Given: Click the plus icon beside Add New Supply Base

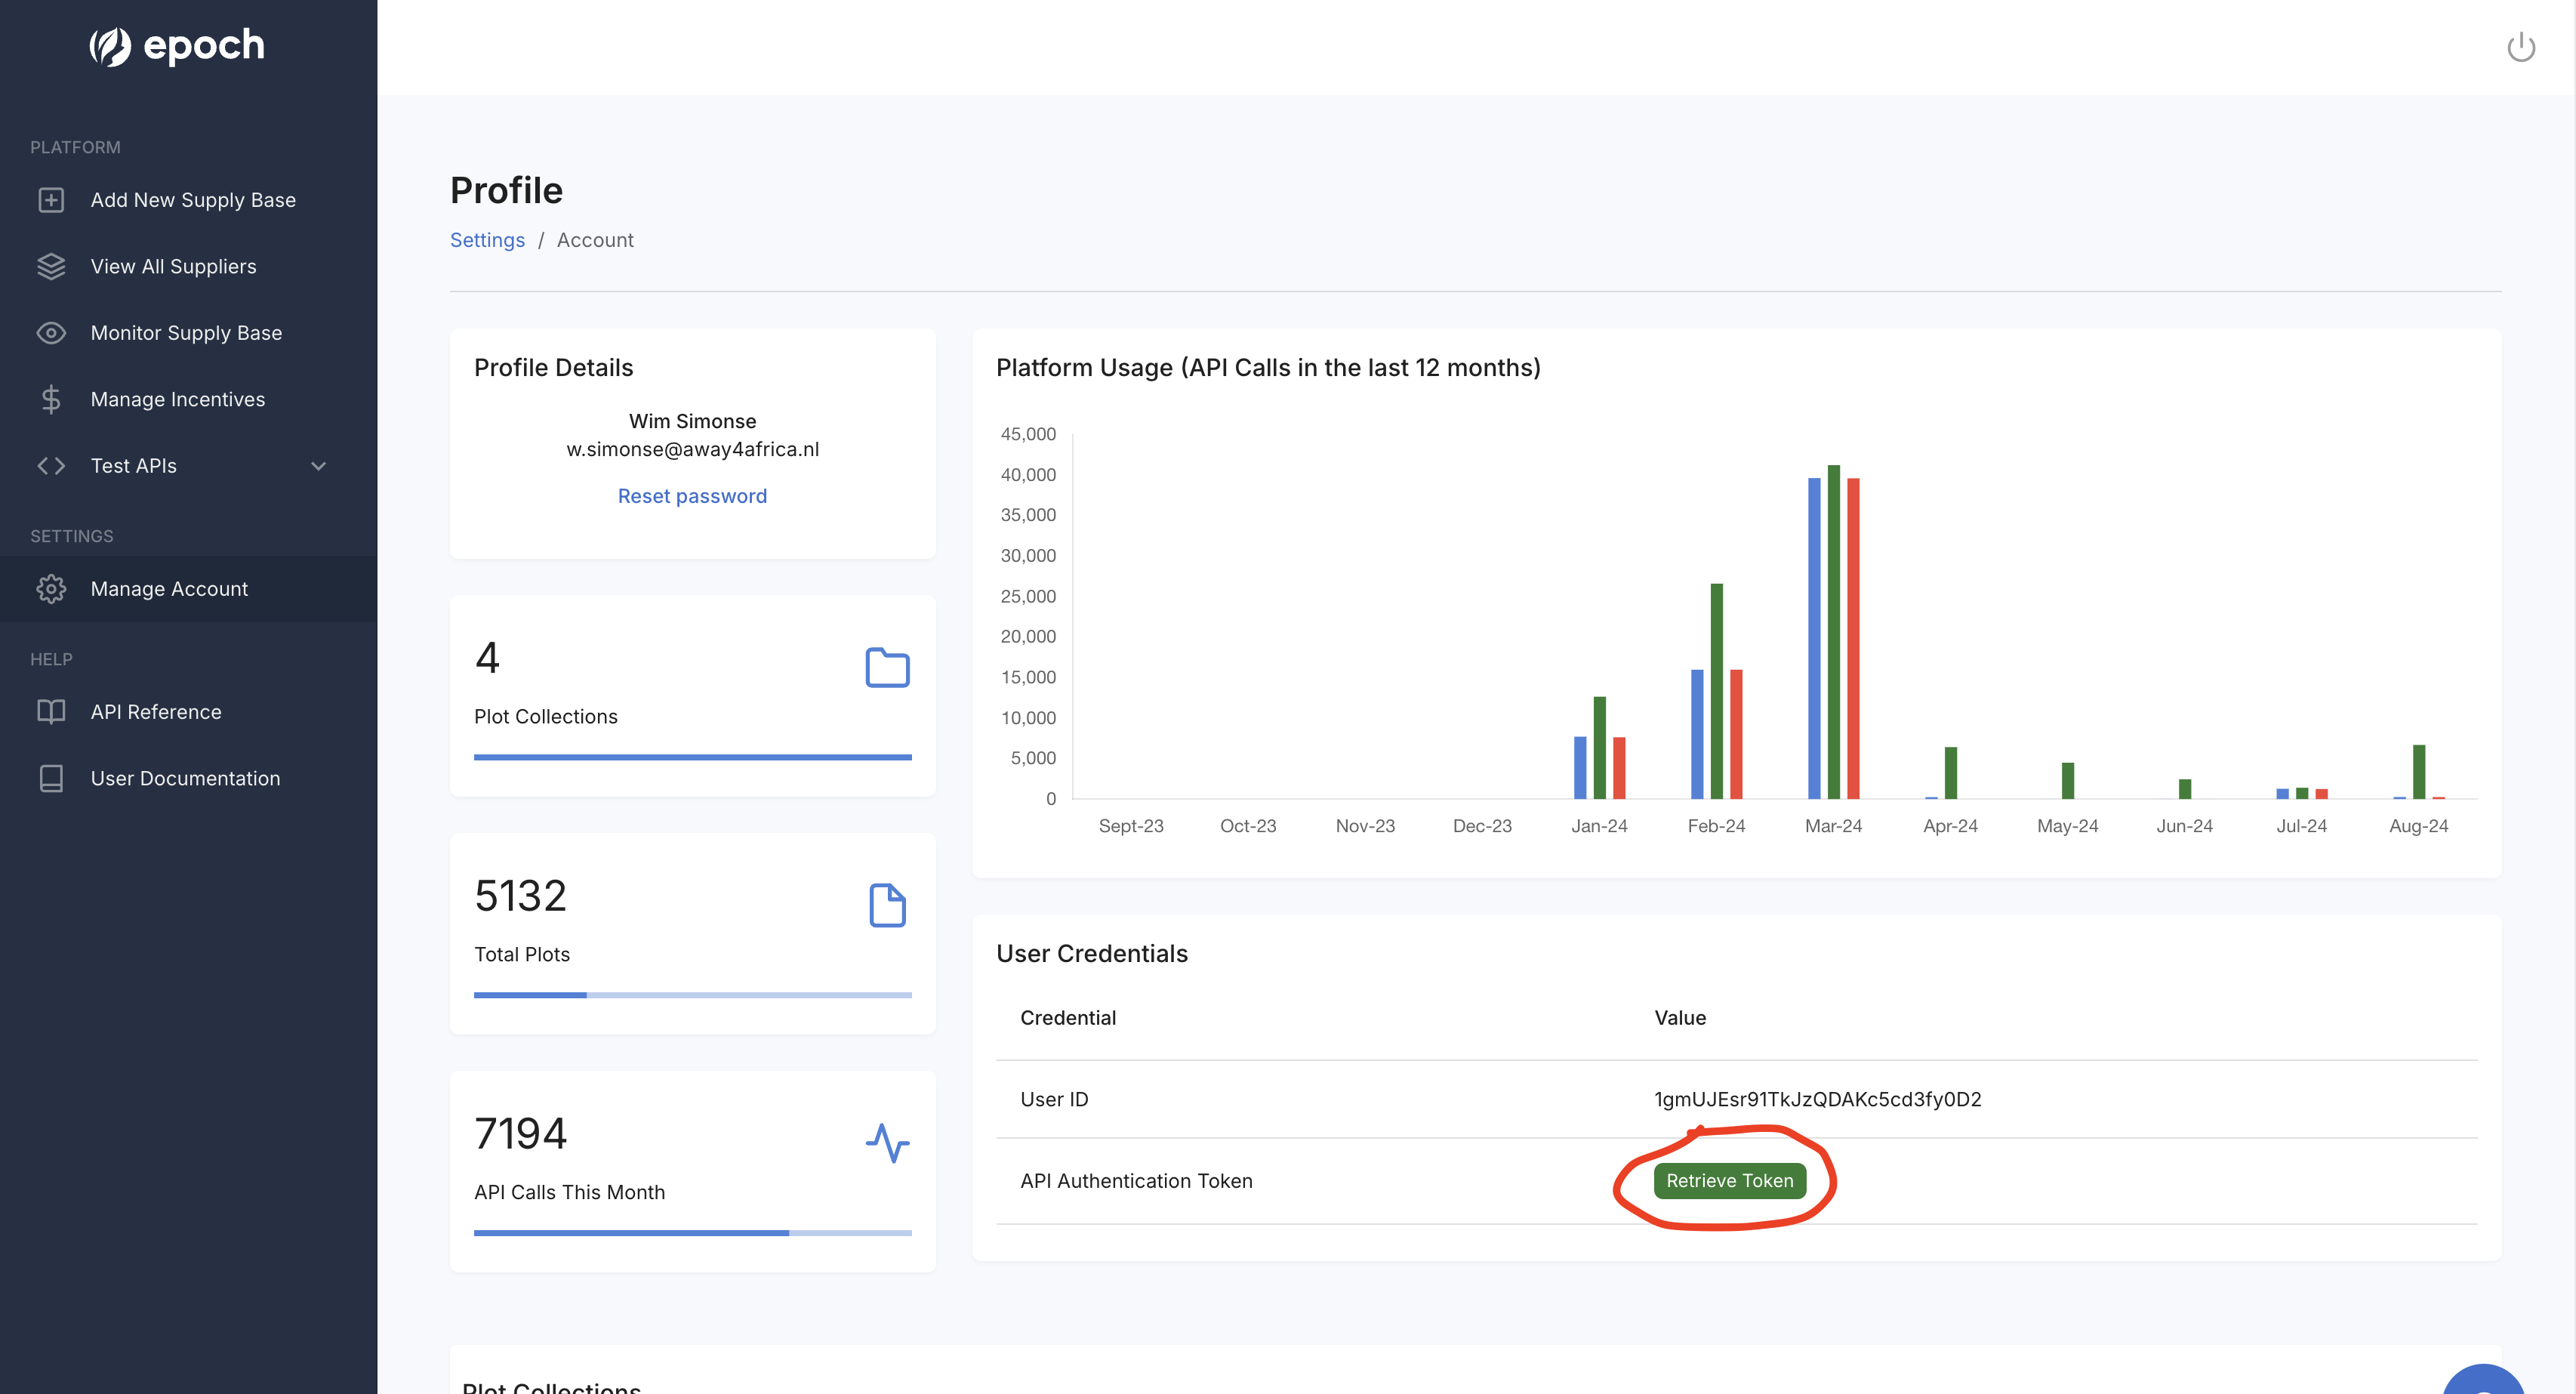Looking at the screenshot, I should pyautogui.click(x=51, y=200).
